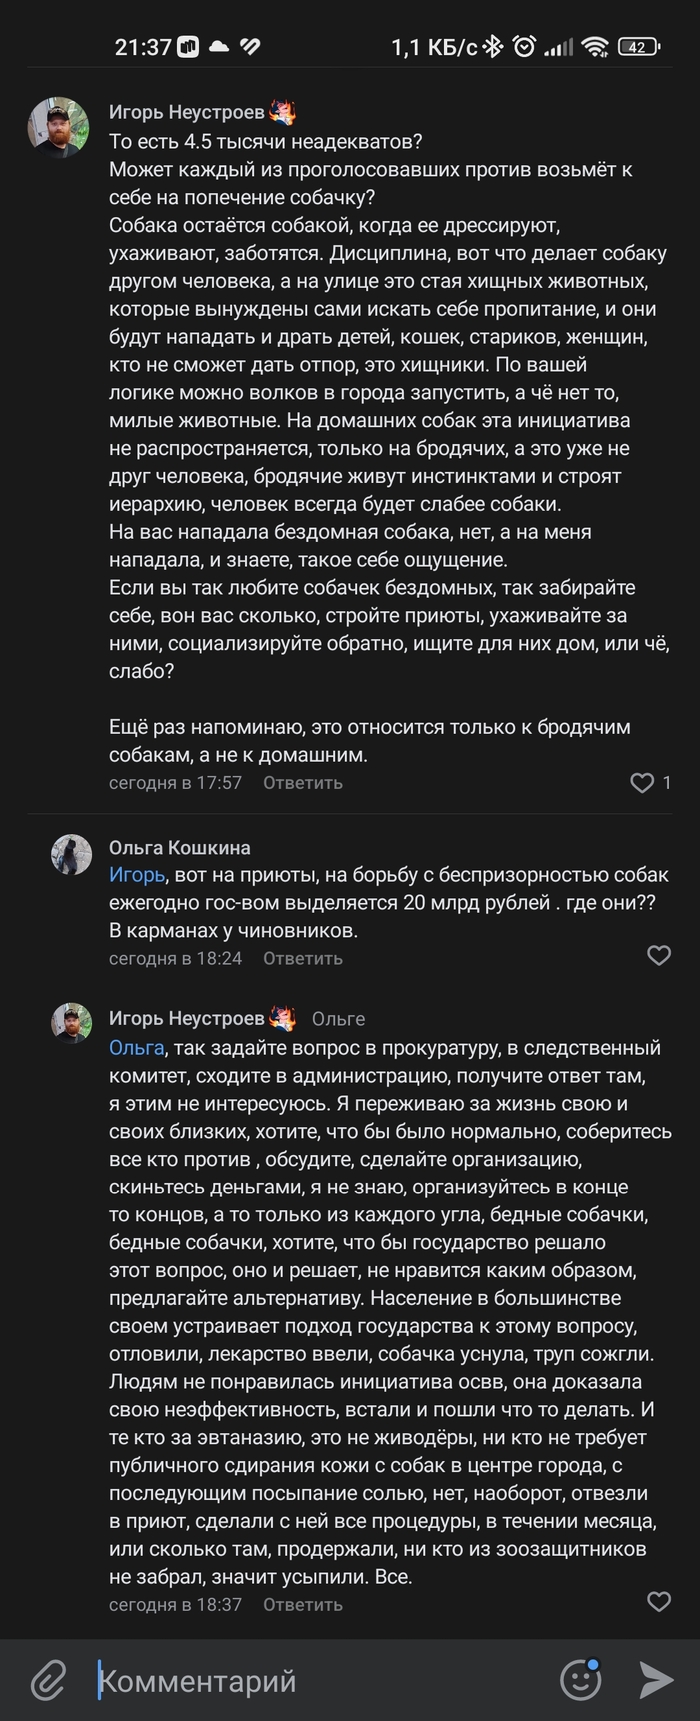
Task: Open Ольга Кошкина's profile picture
Action: 72,855
